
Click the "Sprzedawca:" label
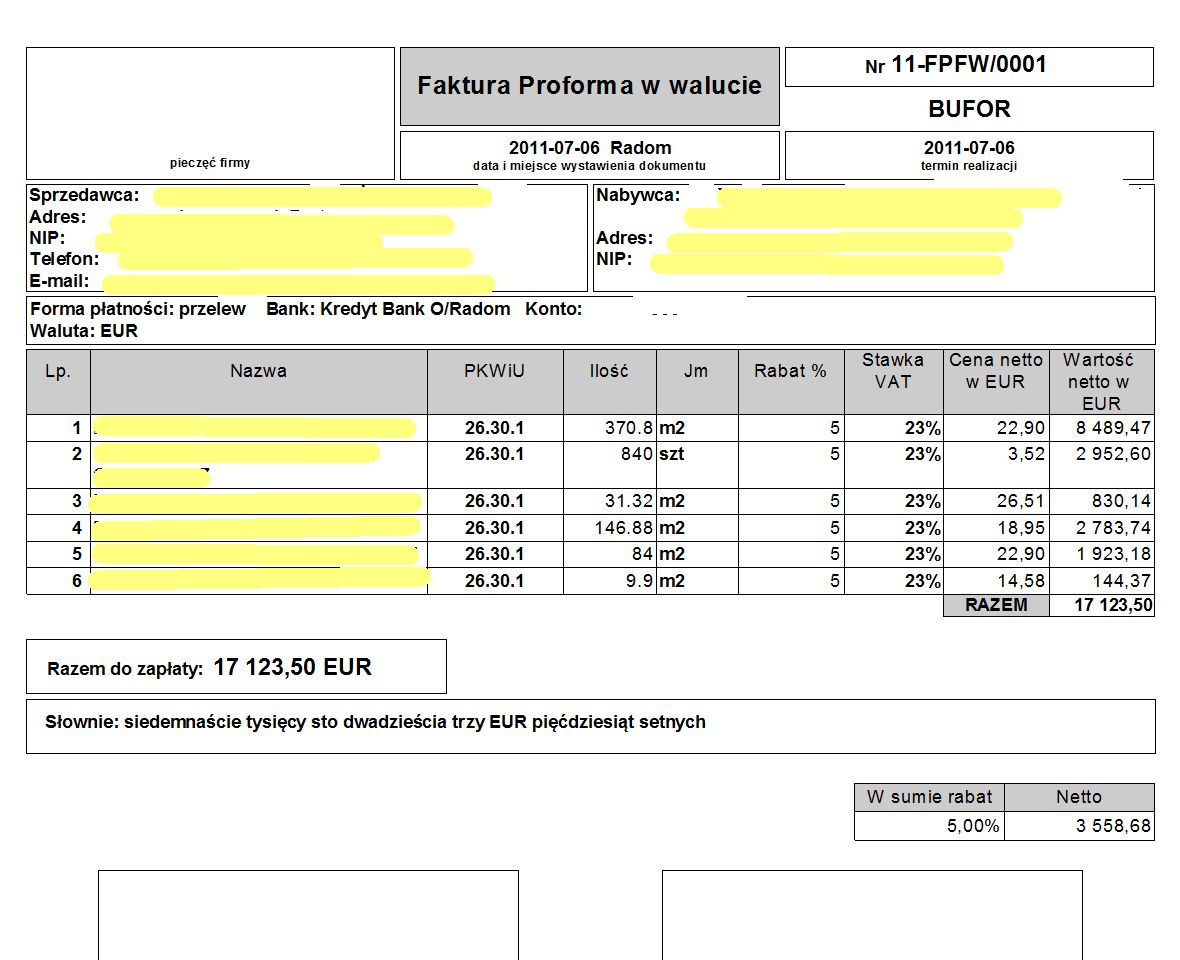(x=84, y=195)
